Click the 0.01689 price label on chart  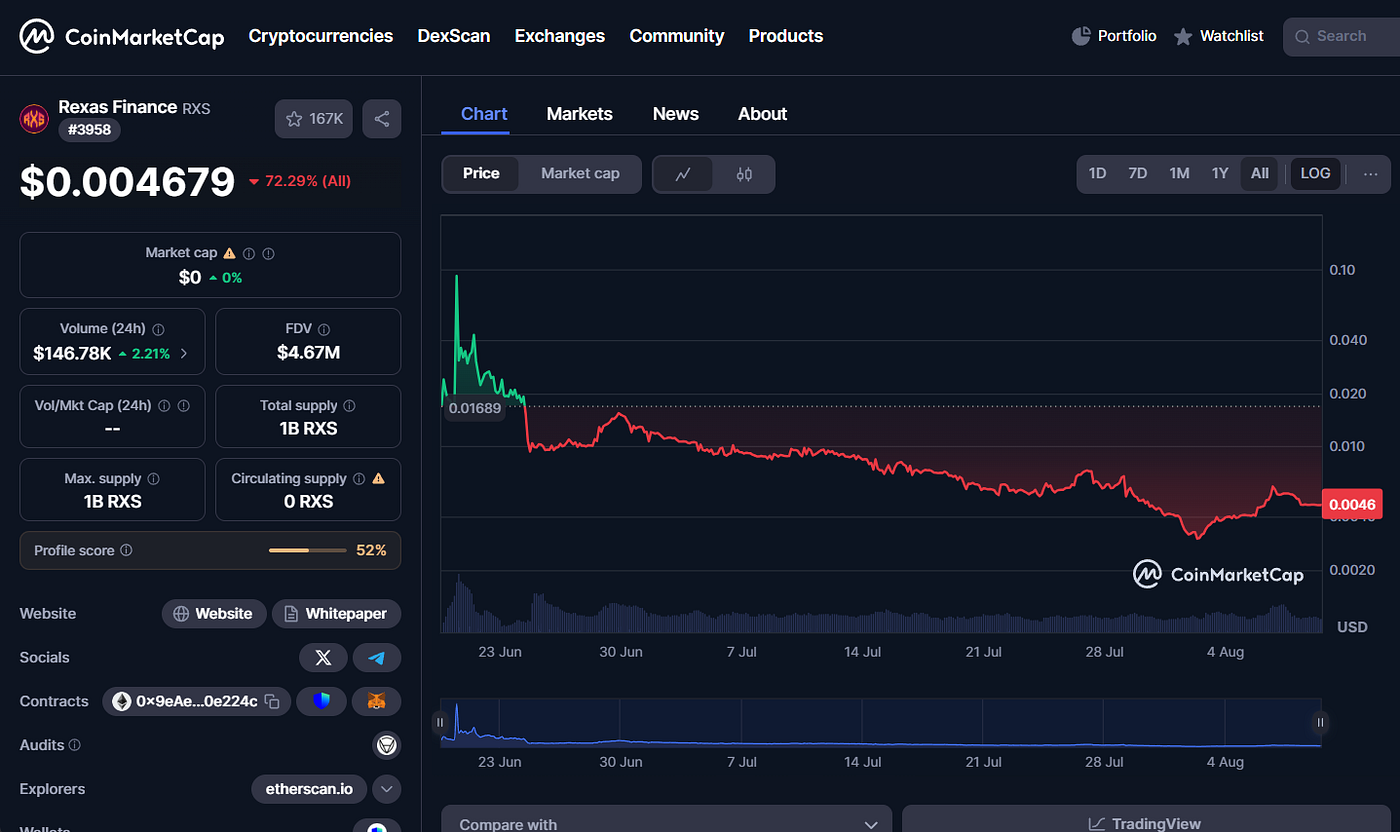point(475,408)
